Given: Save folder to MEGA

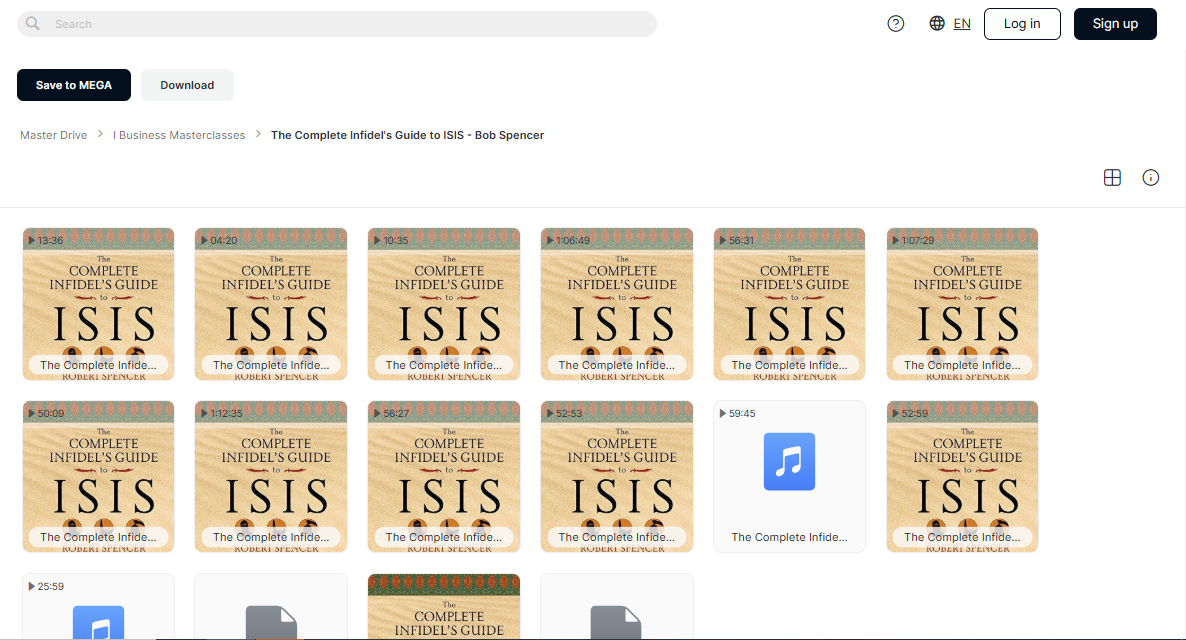Looking at the screenshot, I should click(73, 85).
